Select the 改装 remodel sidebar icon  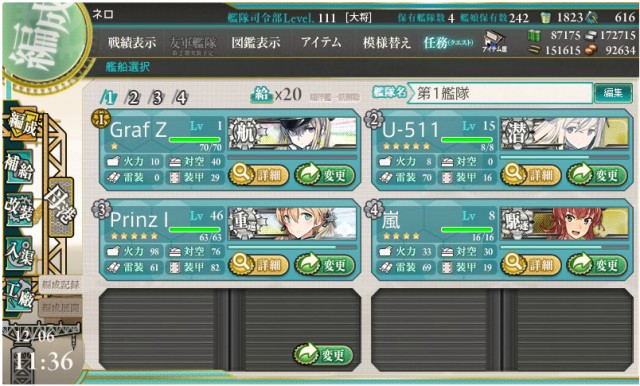tap(19, 209)
